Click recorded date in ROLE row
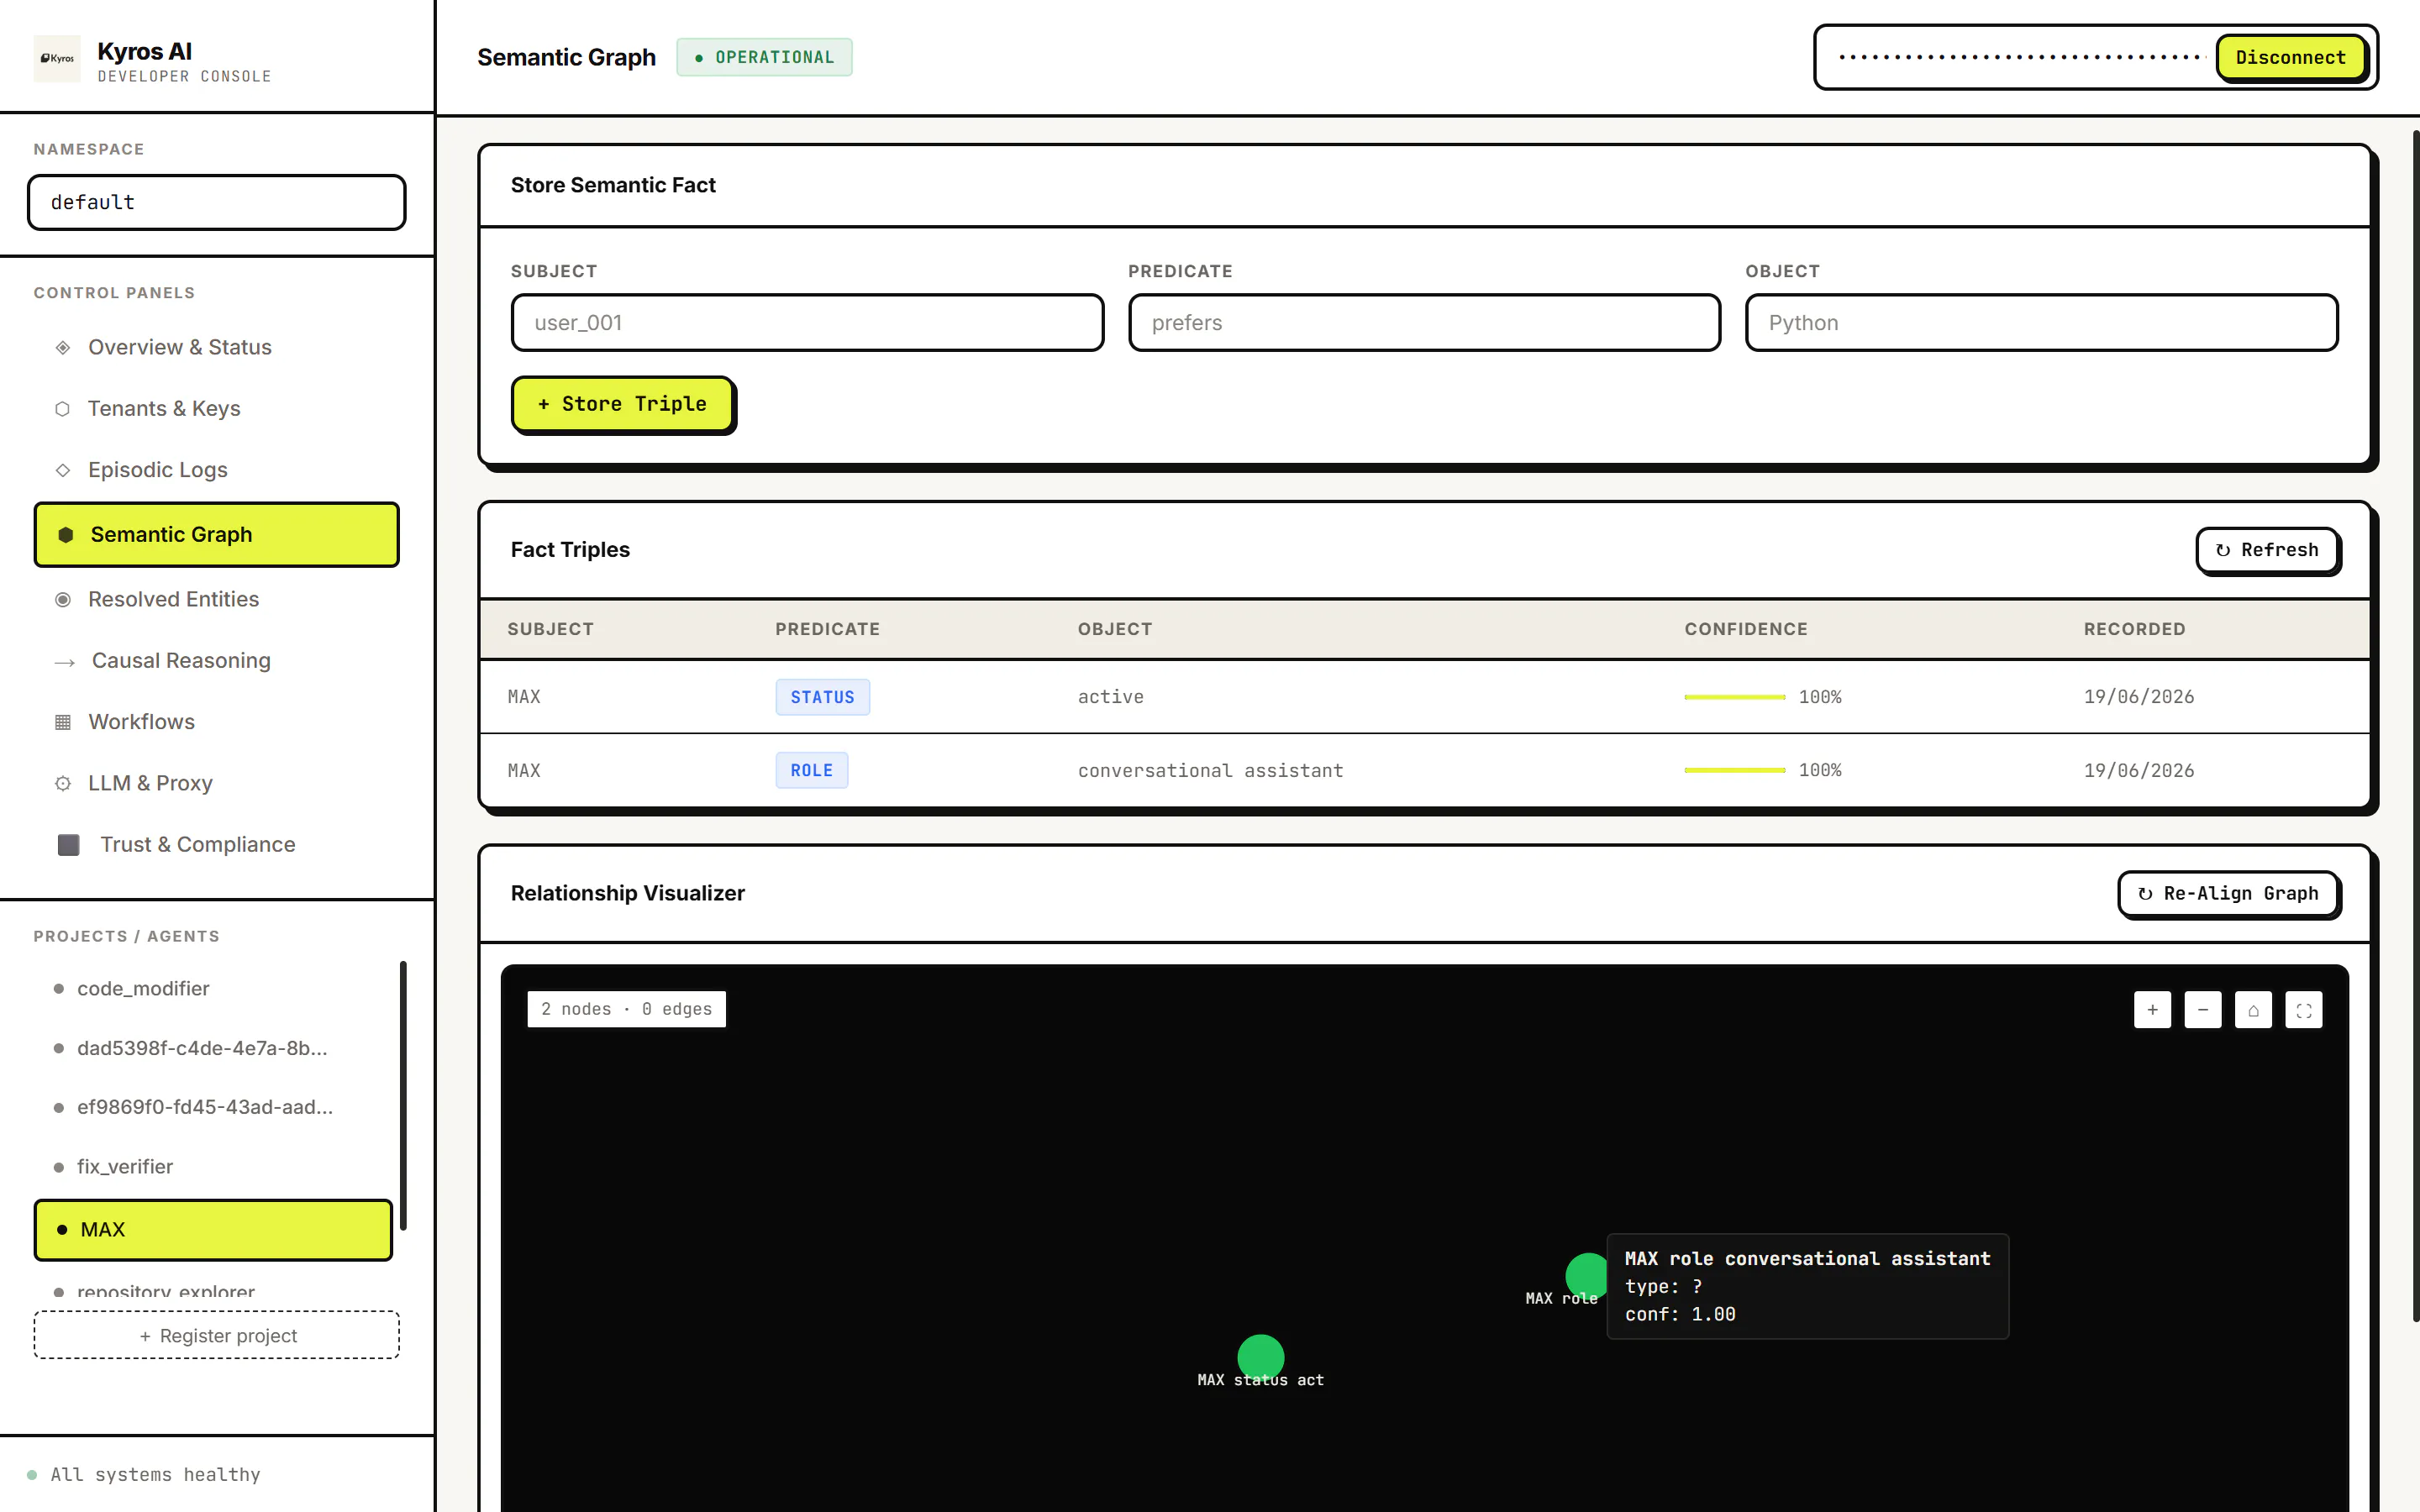 pos(2139,770)
